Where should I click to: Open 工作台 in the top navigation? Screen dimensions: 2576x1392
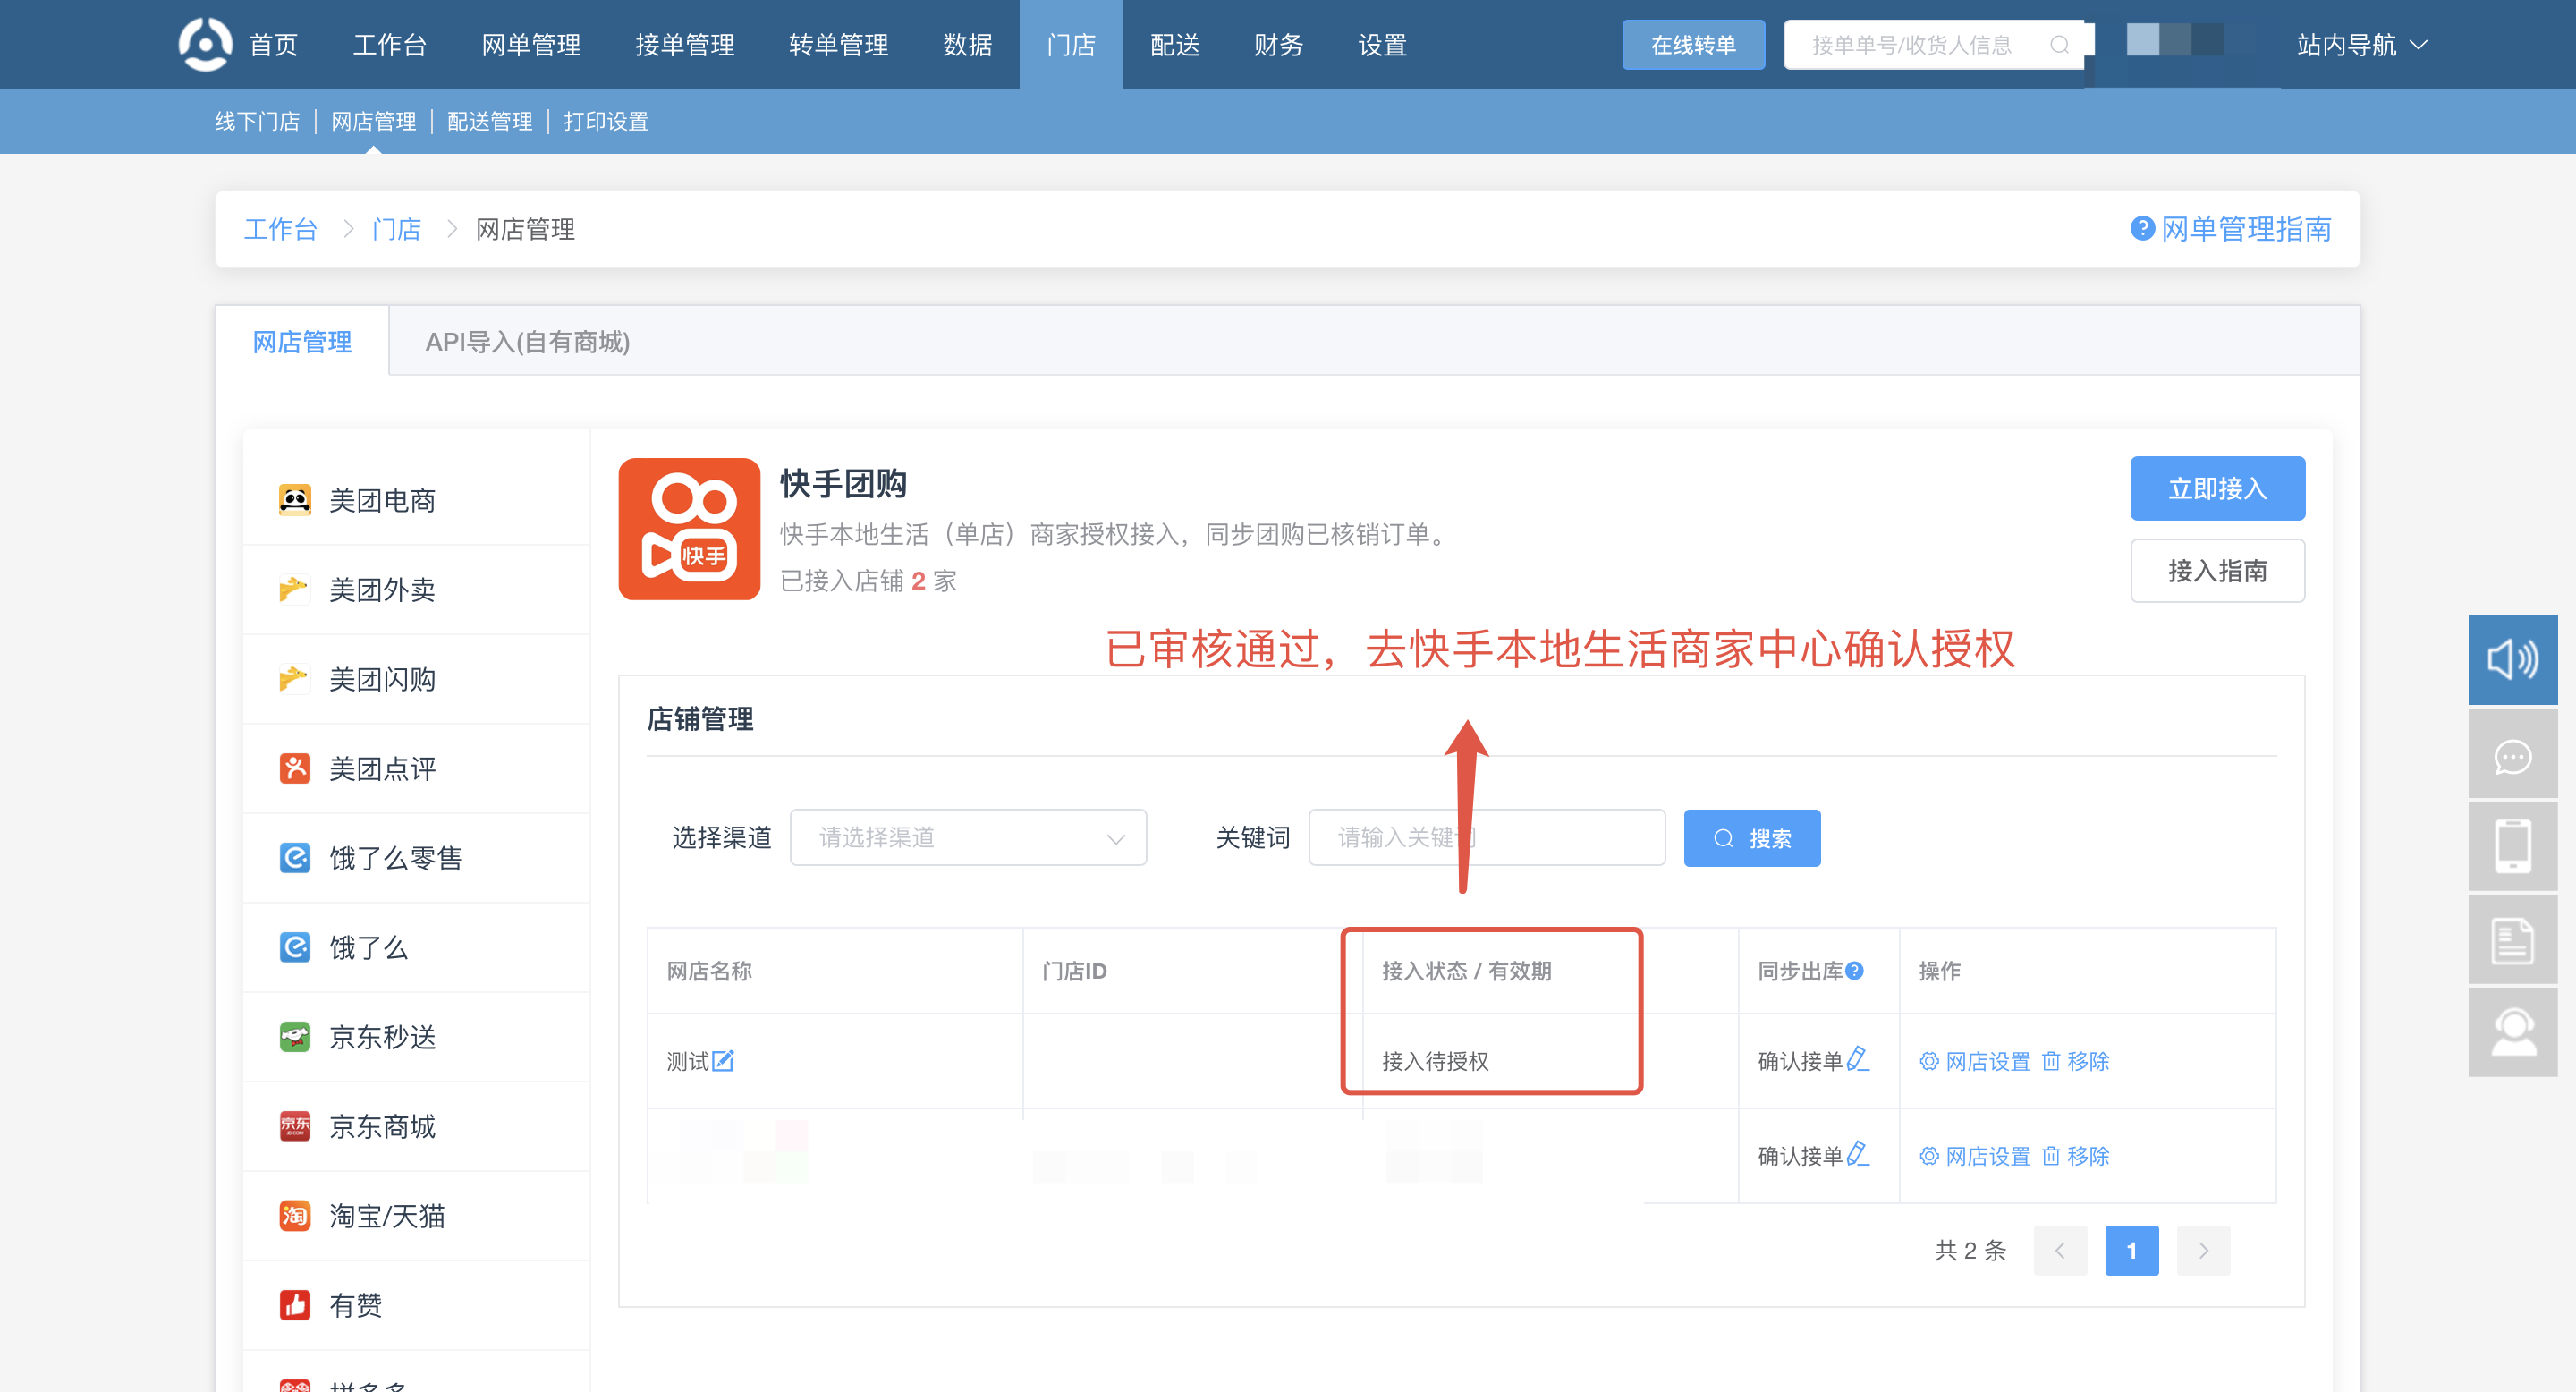390,45
